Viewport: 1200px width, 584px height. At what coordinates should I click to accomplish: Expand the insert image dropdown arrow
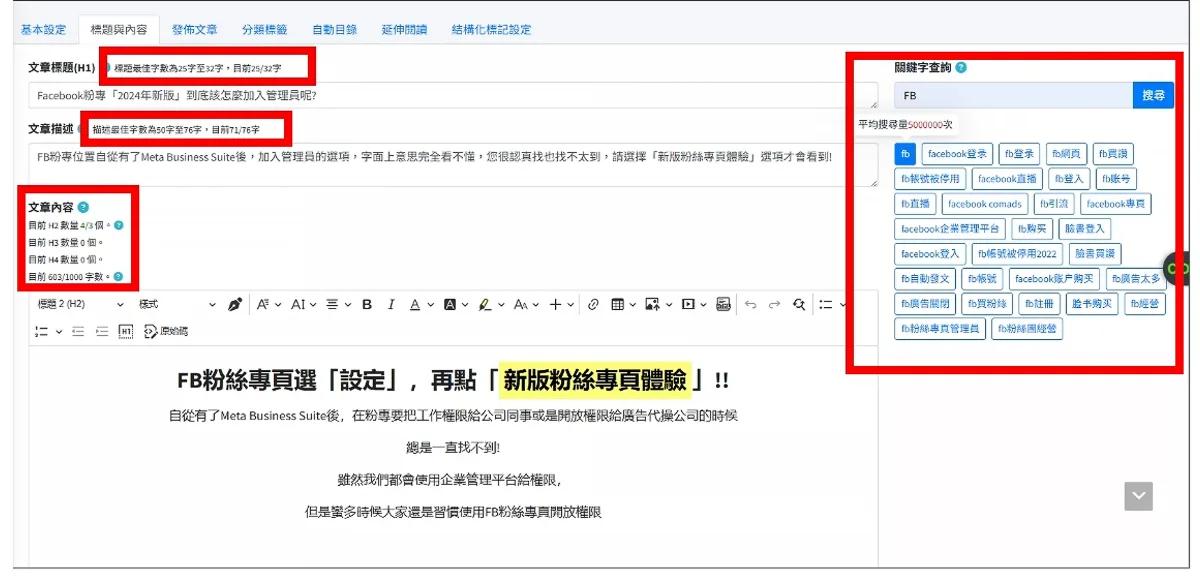(x=669, y=305)
